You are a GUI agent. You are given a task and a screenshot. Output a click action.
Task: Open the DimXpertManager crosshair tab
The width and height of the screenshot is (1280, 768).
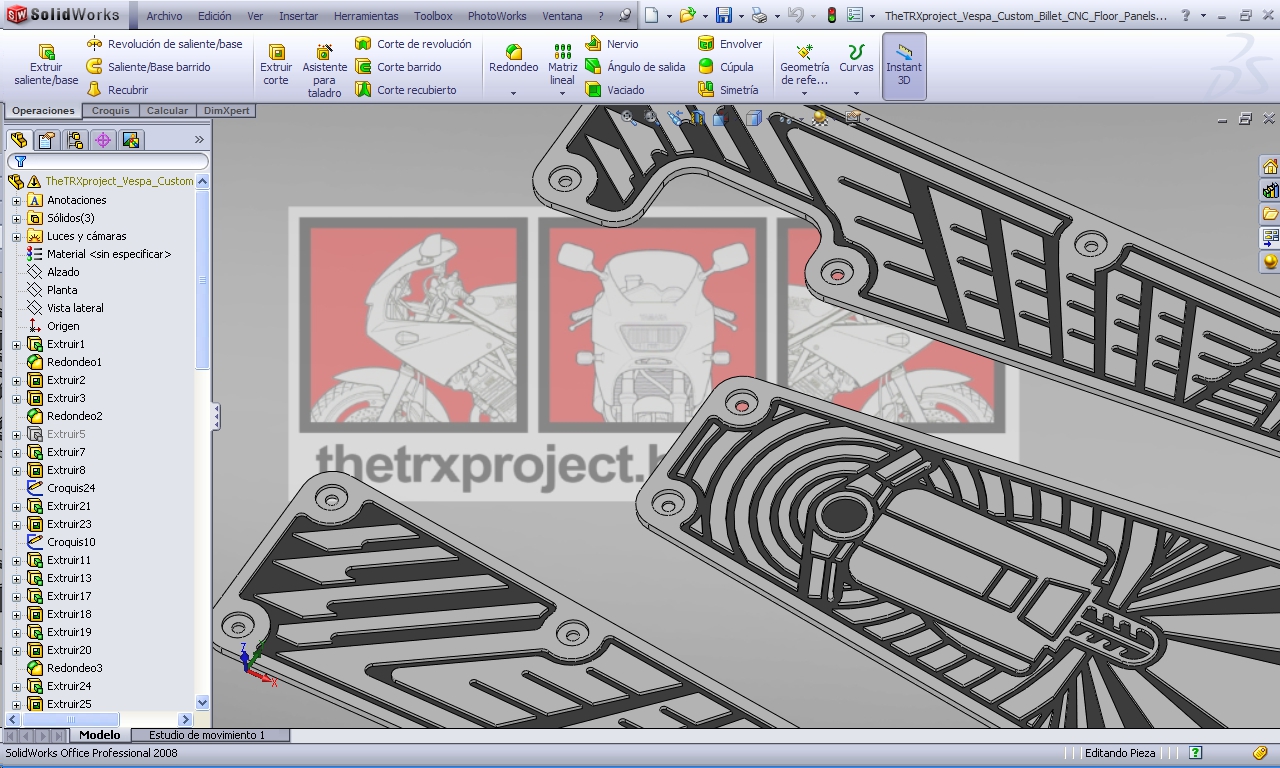[103, 140]
